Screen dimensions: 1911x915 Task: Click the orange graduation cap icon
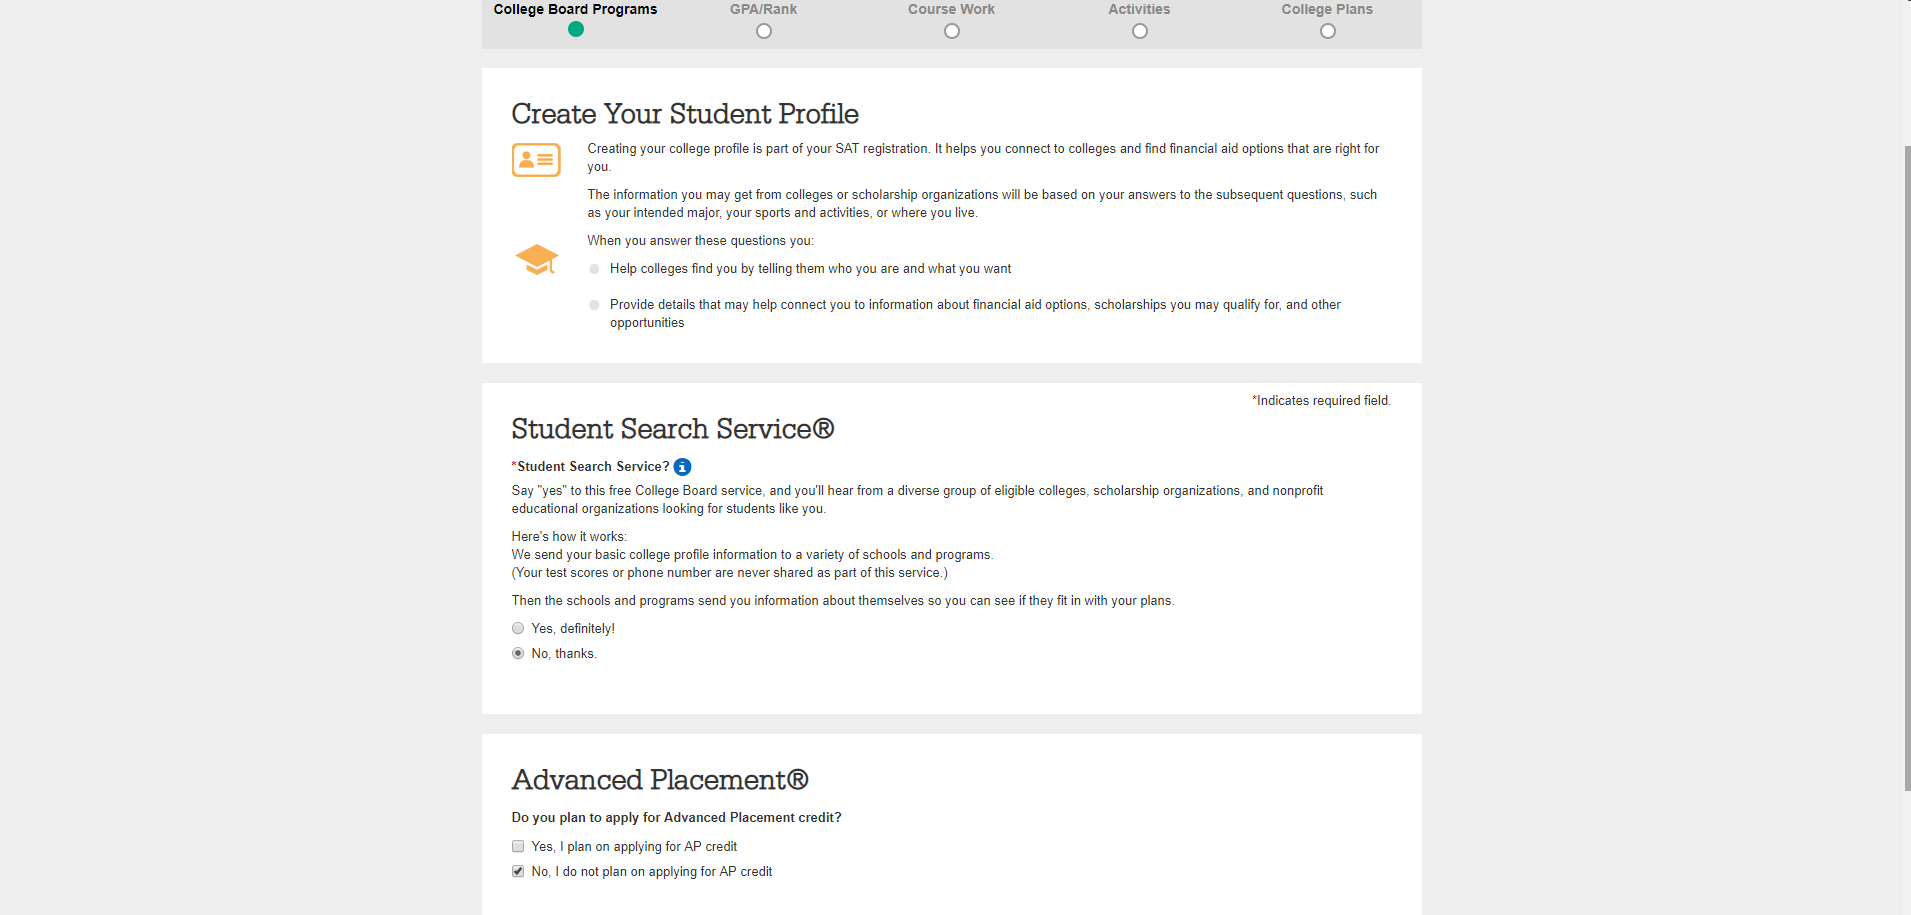pos(537,259)
